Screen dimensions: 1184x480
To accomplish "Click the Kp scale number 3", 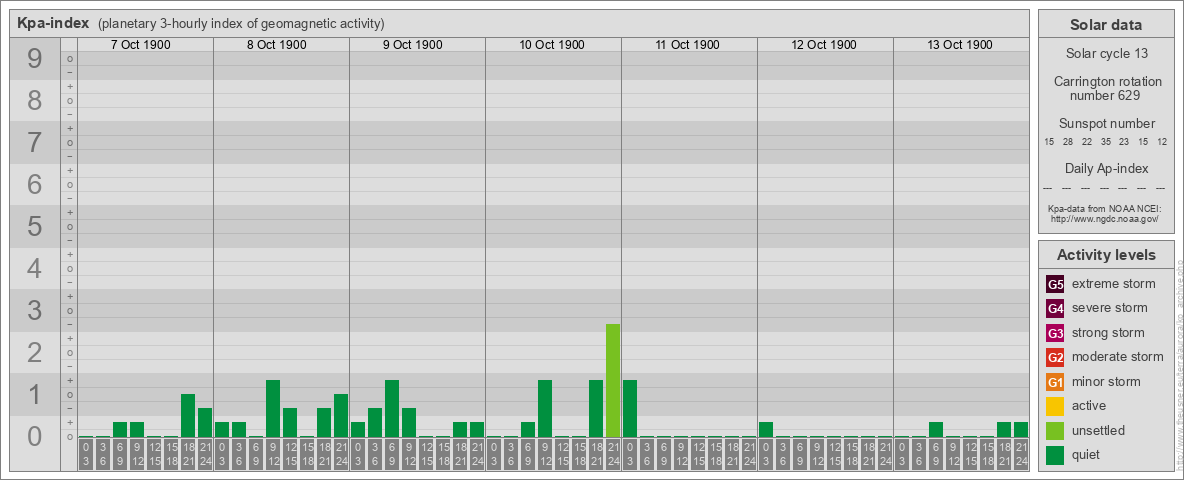I will [x=35, y=310].
